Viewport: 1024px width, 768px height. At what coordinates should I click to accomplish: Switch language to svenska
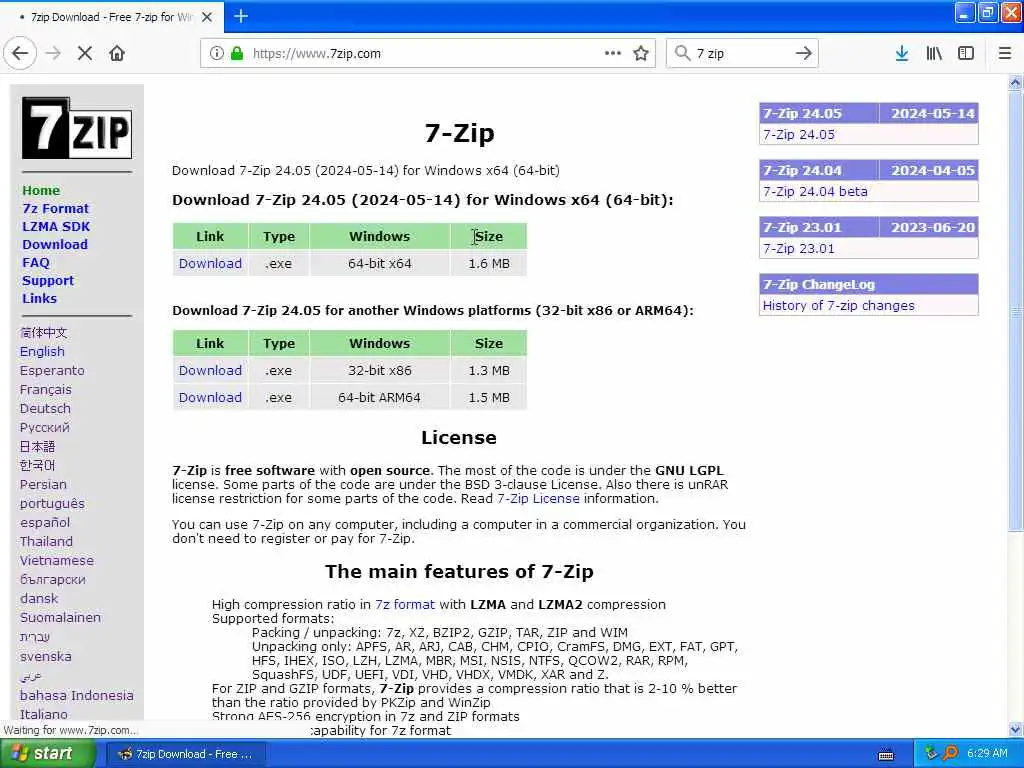(x=45, y=656)
